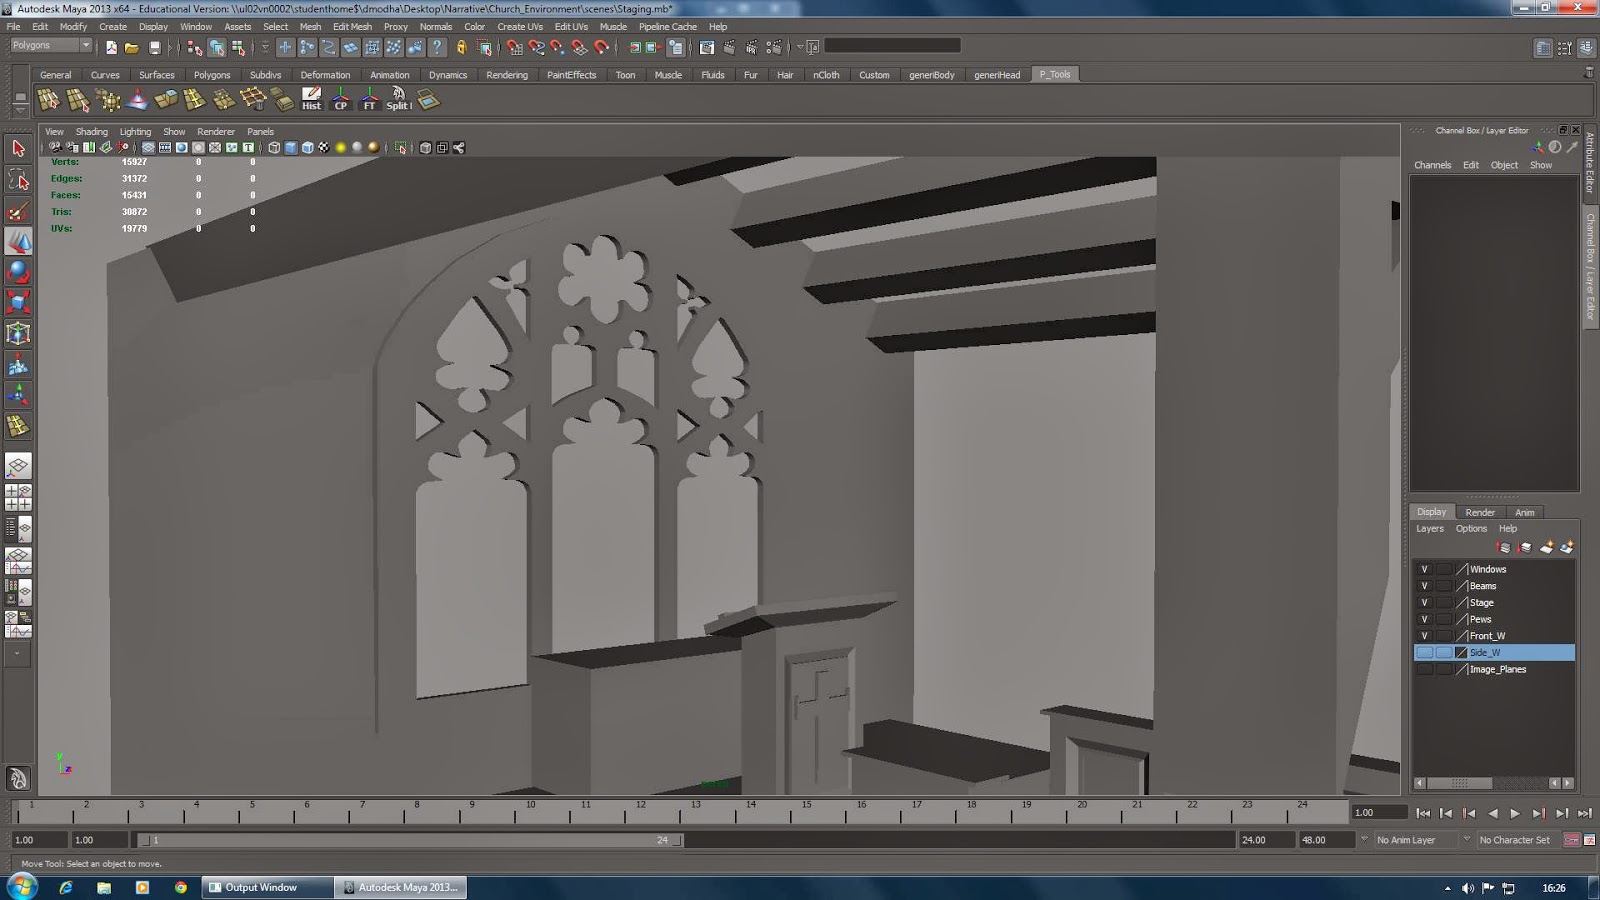Switch to four-view panel layout
Viewport: 1600px width, 900px height.
(x=18, y=497)
